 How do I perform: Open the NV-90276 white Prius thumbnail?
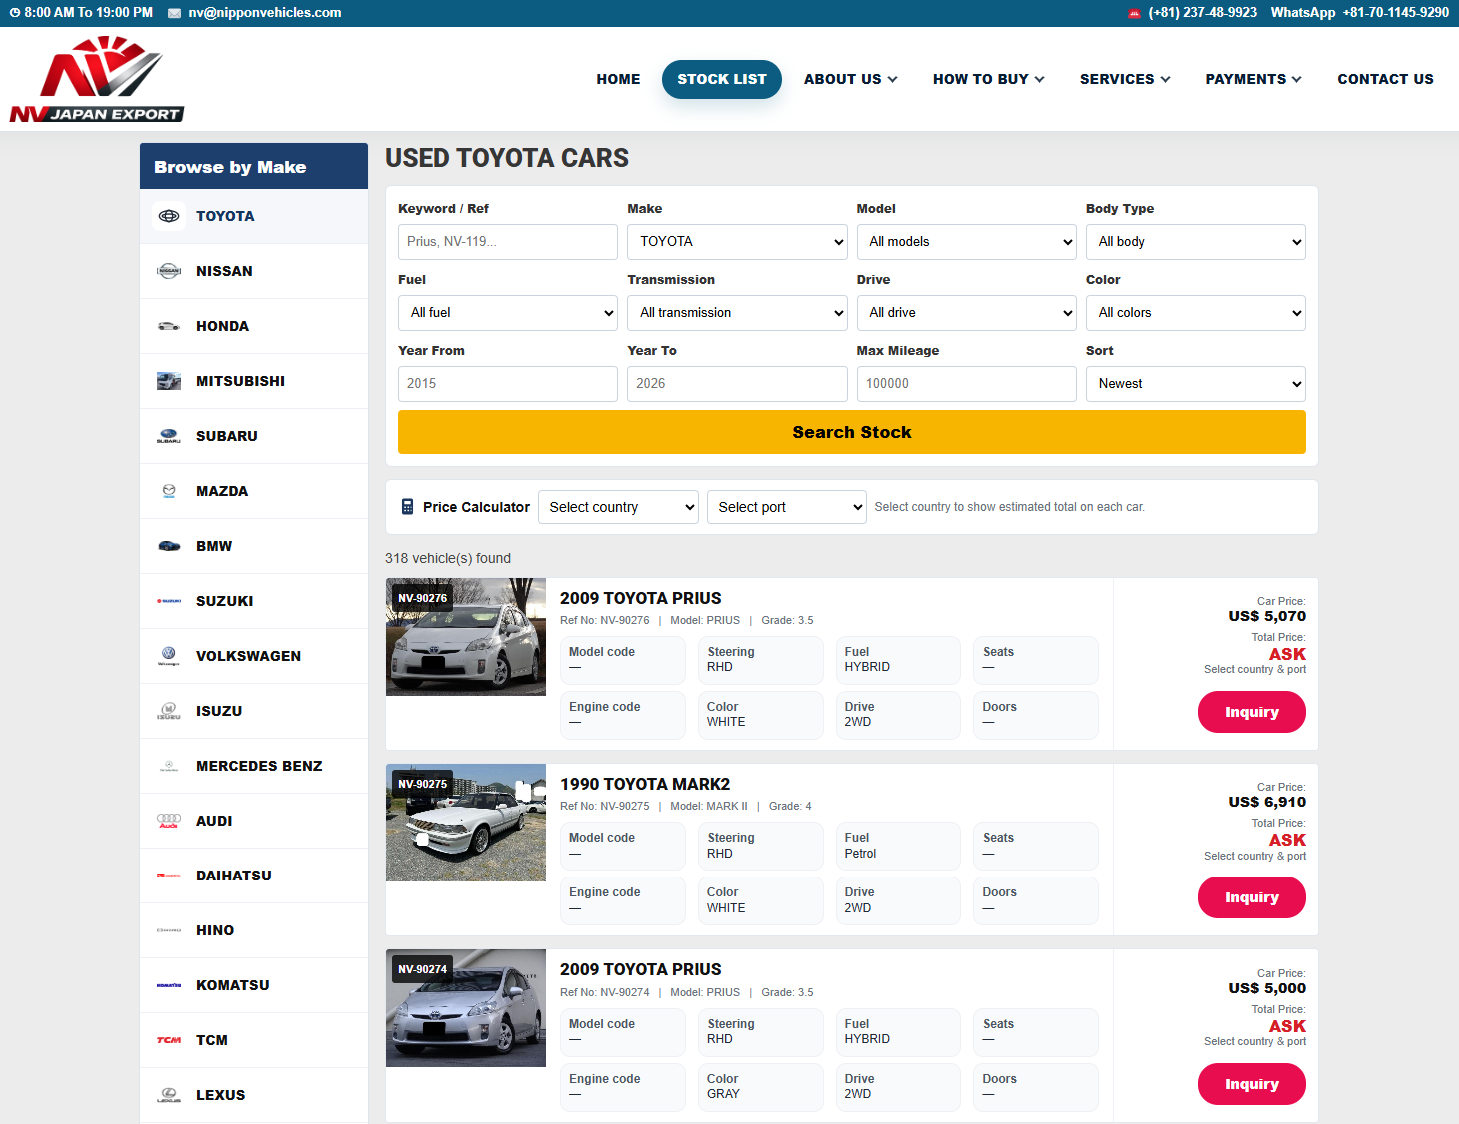pyautogui.click(x=466, y=637)
